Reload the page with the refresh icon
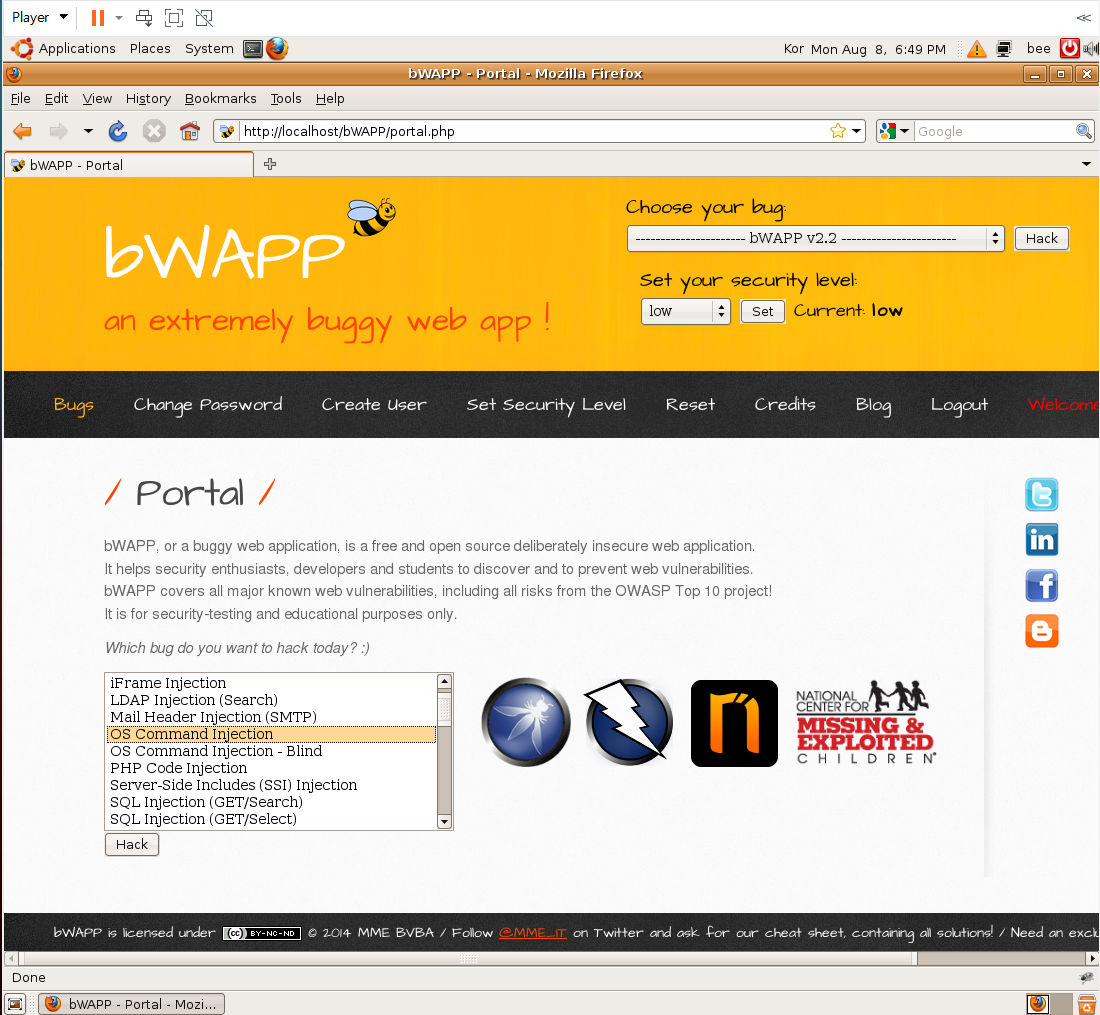 click(x=118, y=131)
